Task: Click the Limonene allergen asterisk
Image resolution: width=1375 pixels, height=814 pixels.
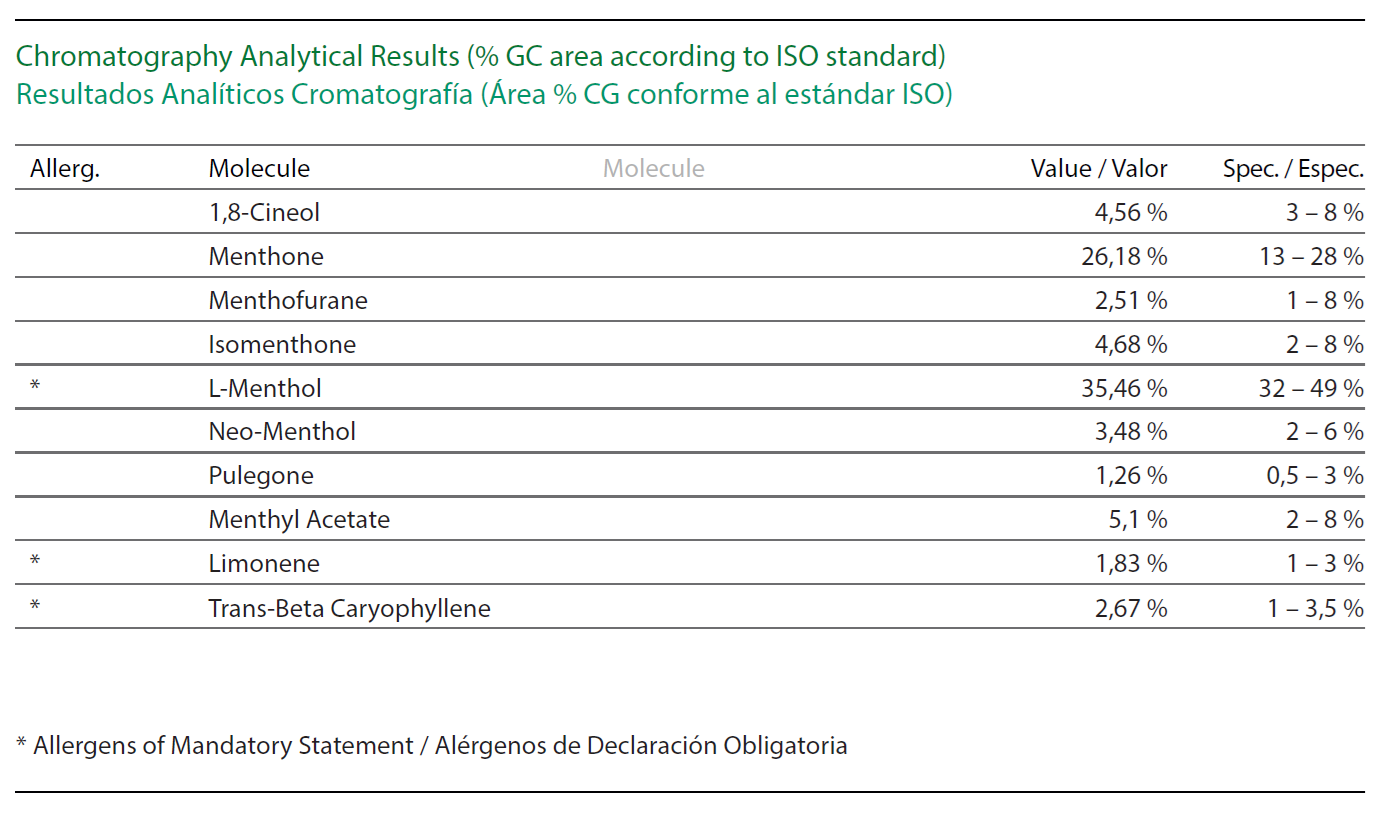Action: point(35,562)
